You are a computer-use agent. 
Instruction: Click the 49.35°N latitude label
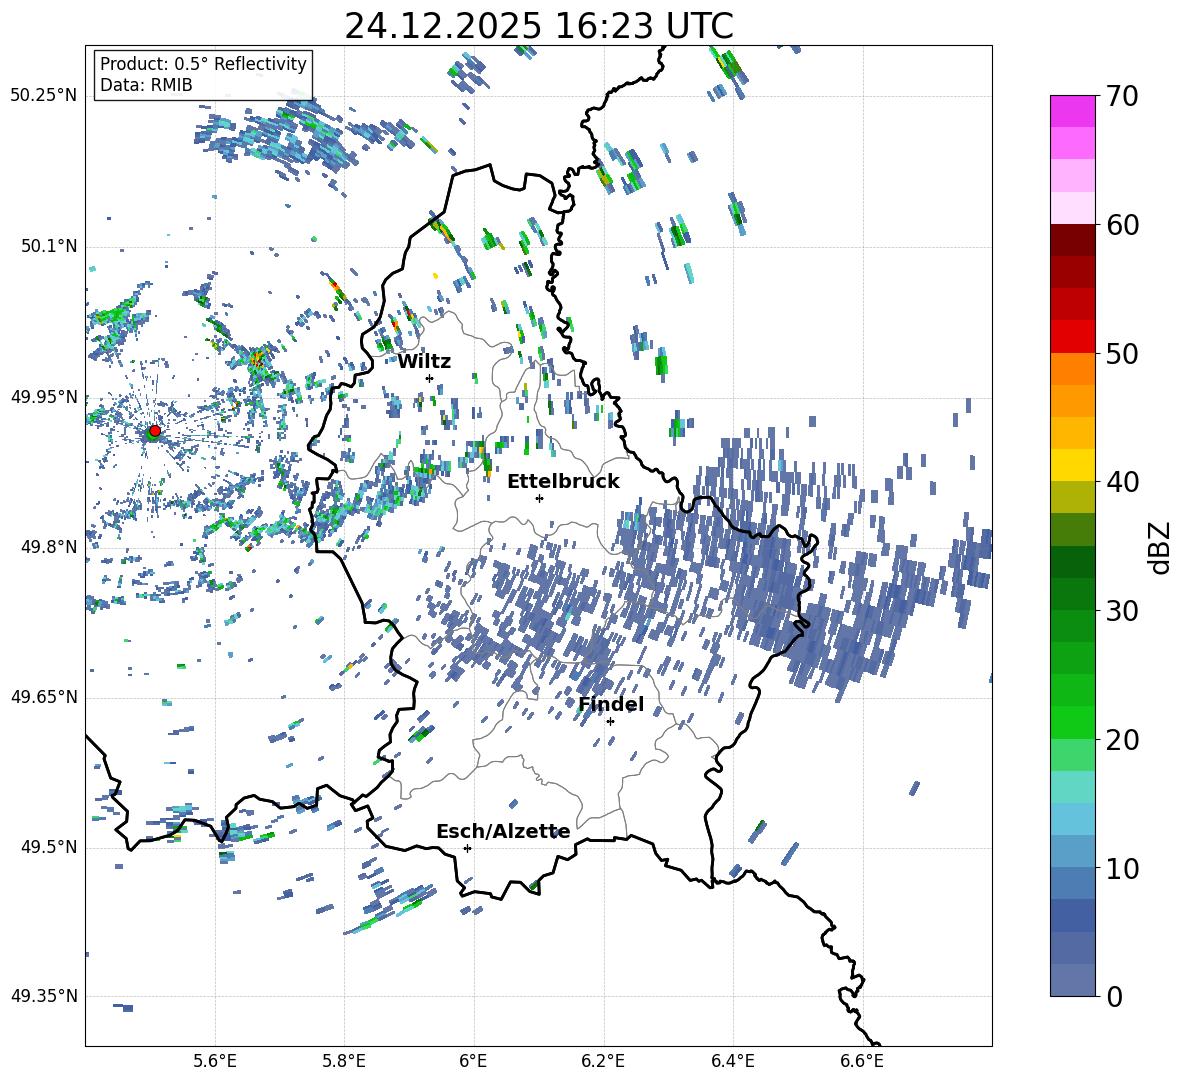(x=44, y=996)
